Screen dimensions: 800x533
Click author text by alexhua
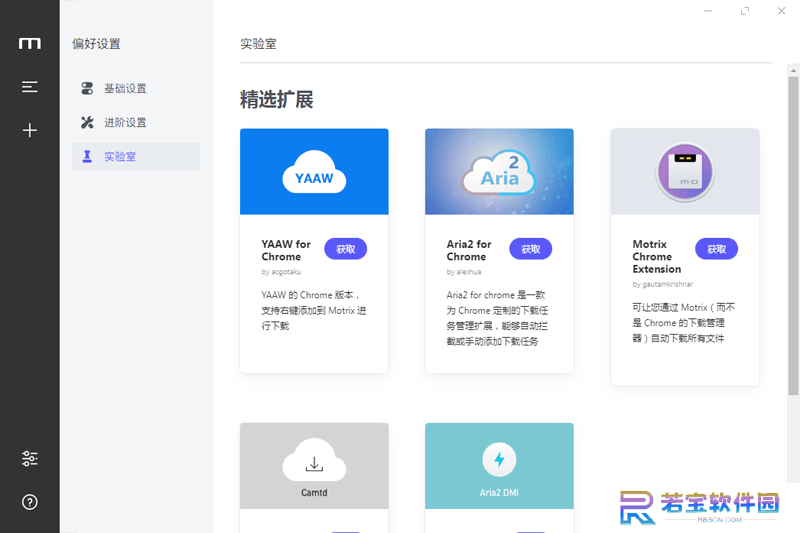point(464,272)
